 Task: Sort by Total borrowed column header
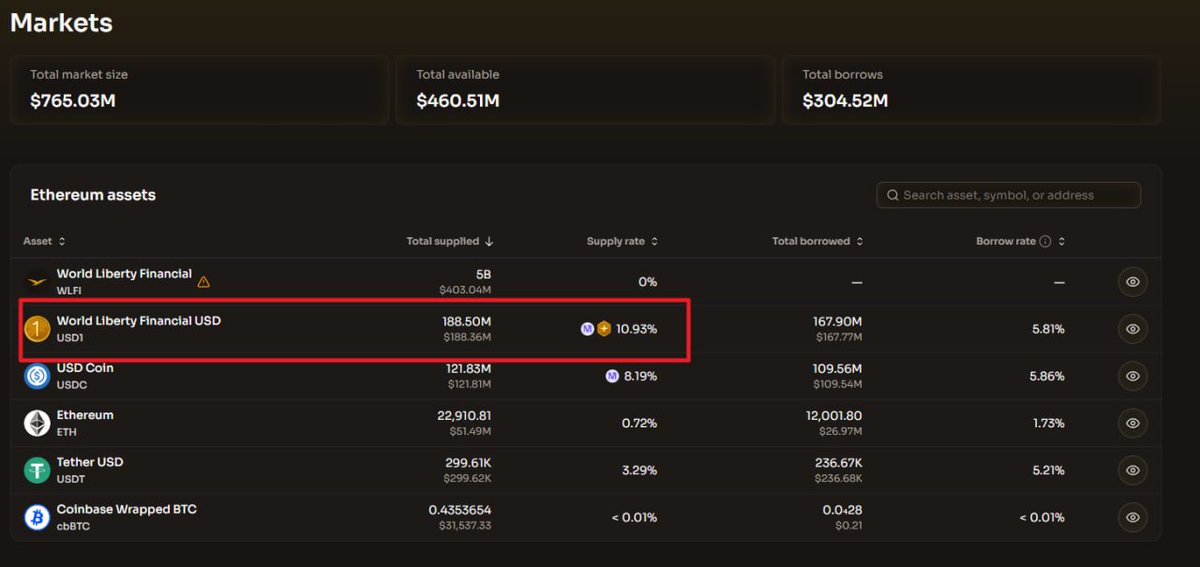pos(817,241)
